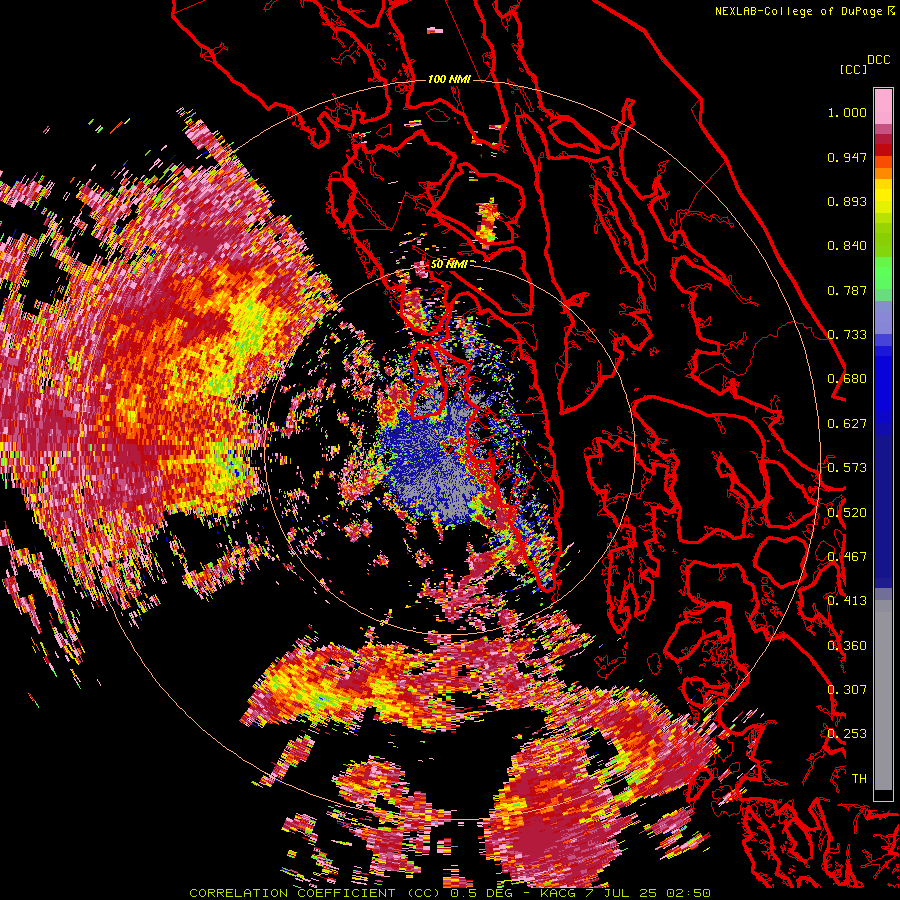Click the 0.520 scale value

(x=847, y=512)
